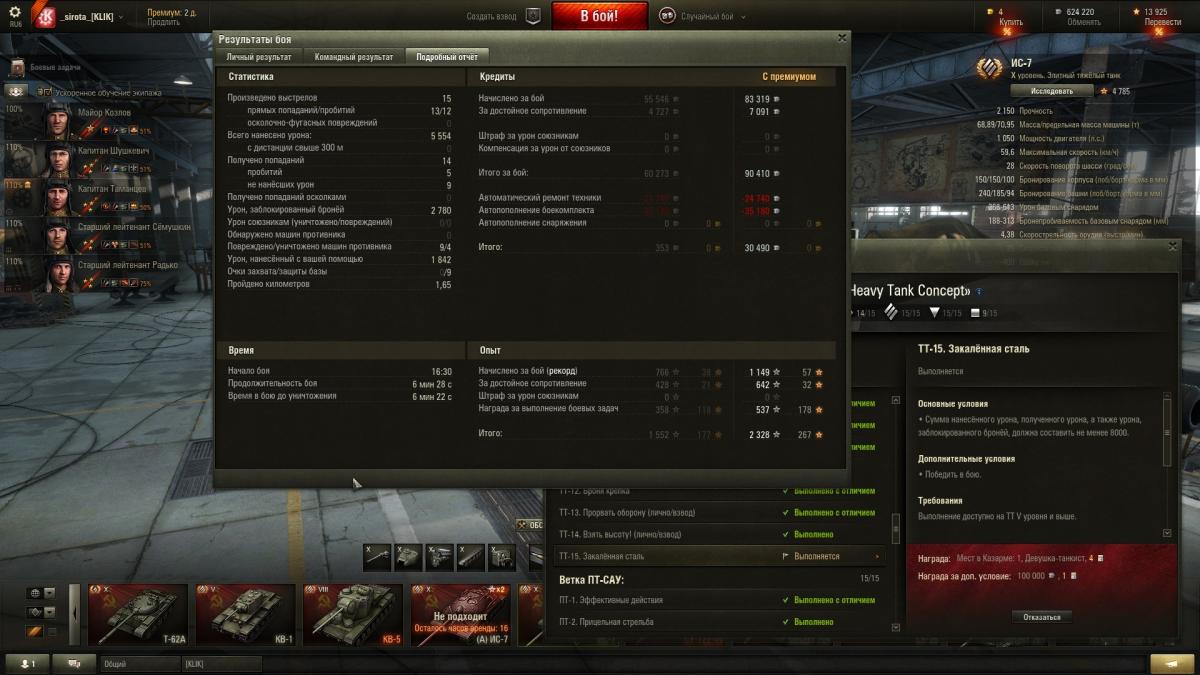This screenshot has height=675, width=1200.
Task: Select the КВ-1 tank in carousel
Action: (245, 614)
